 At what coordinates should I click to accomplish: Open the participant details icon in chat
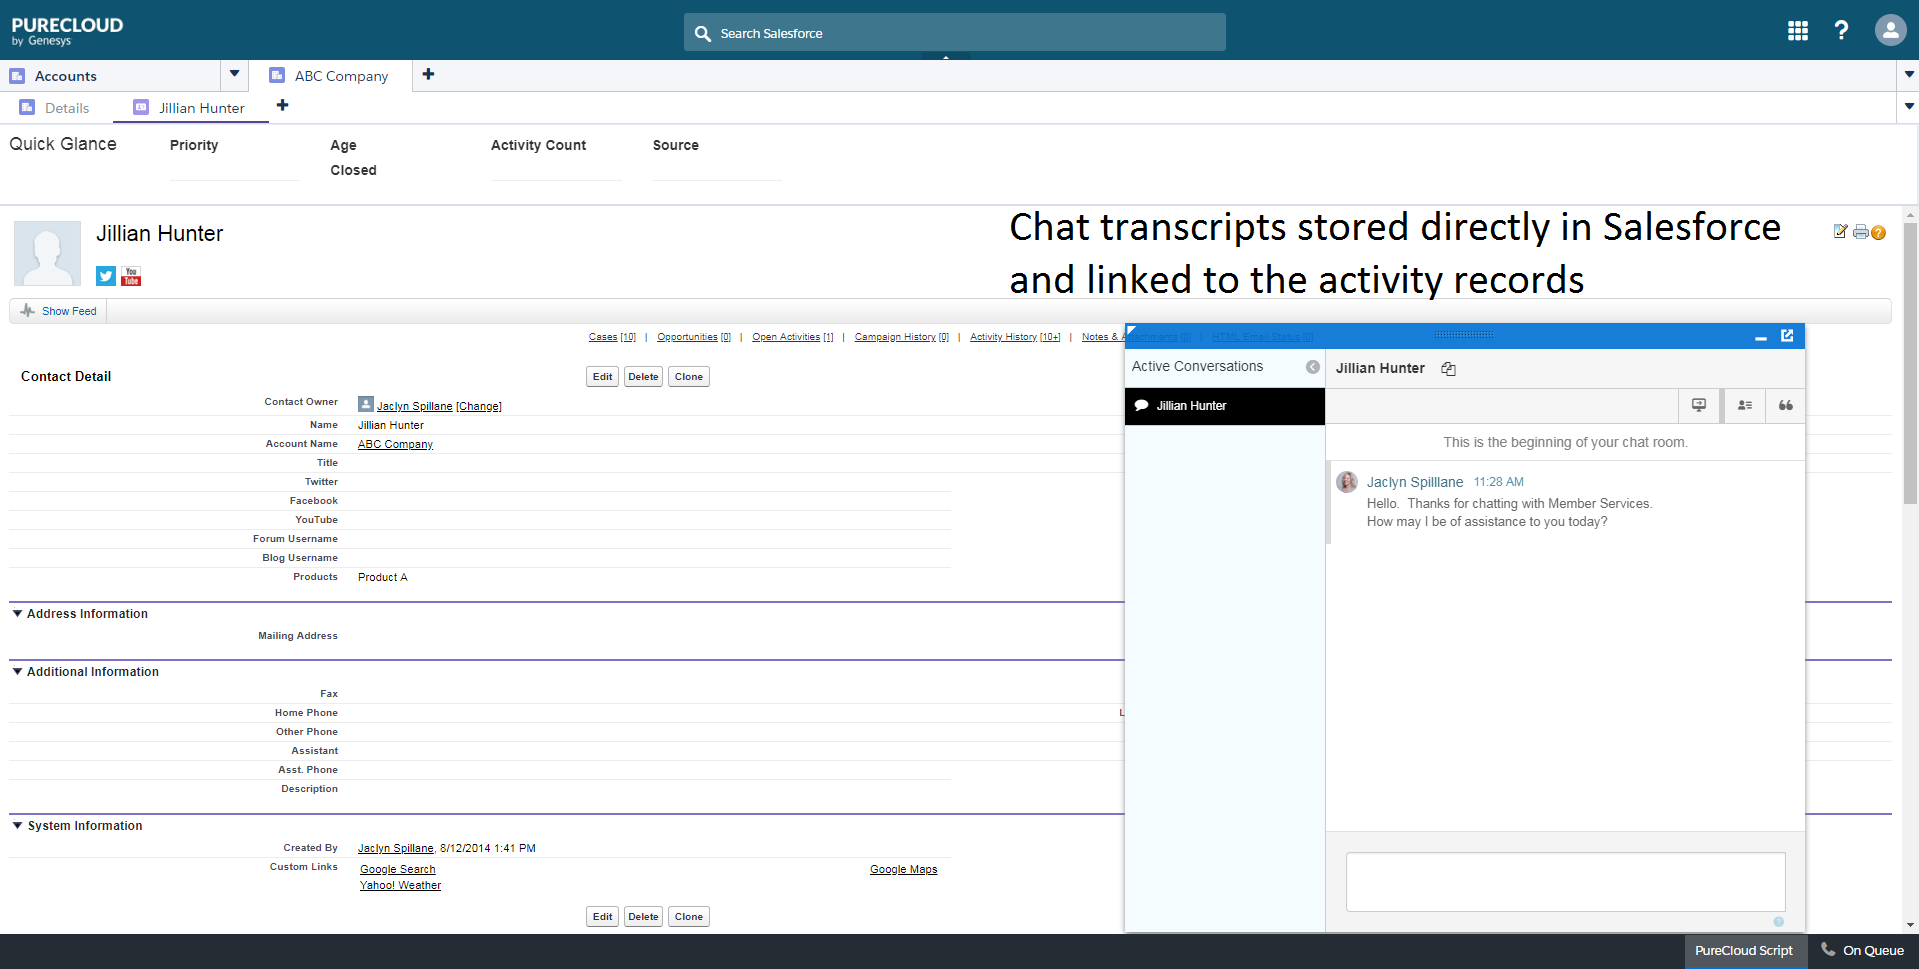[x=1745, y=405]
